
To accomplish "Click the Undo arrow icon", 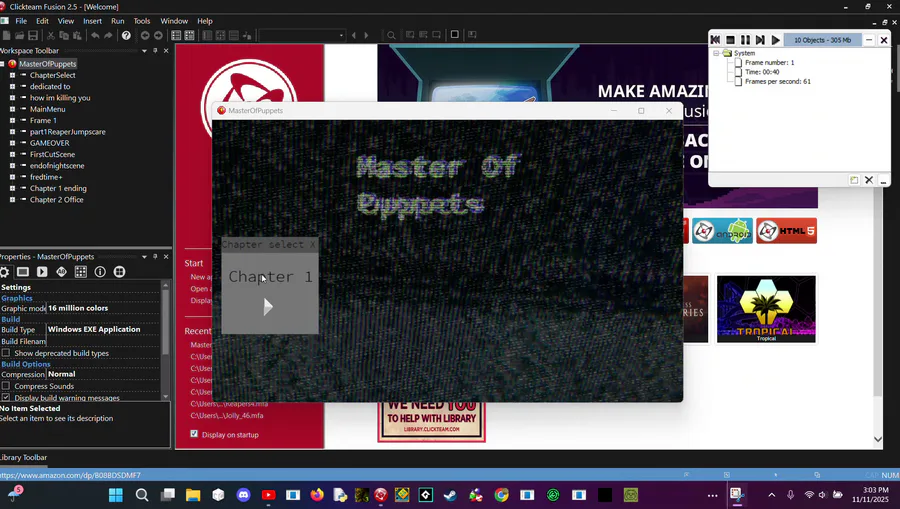I will pos(95,36).
